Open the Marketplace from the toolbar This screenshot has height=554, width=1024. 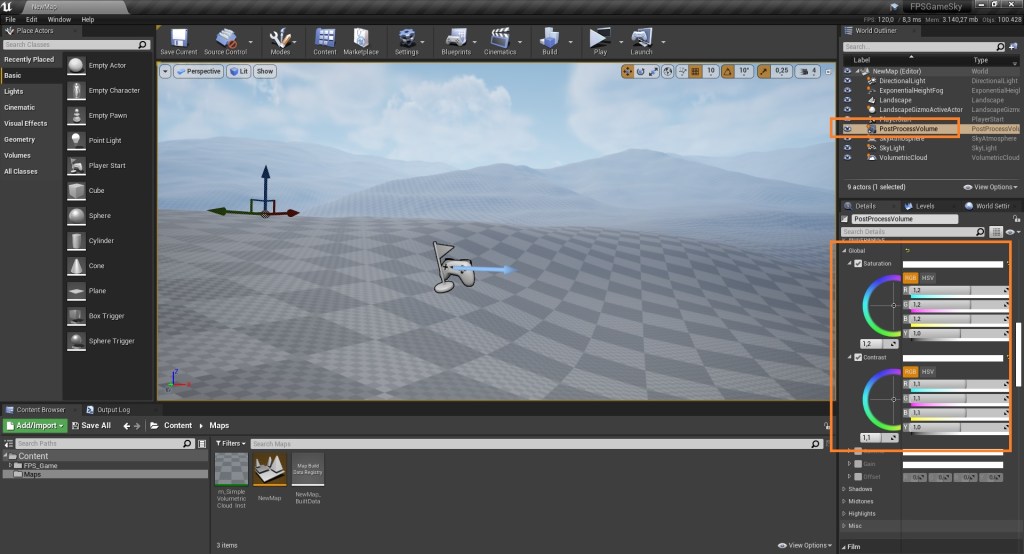coord(361,40)
